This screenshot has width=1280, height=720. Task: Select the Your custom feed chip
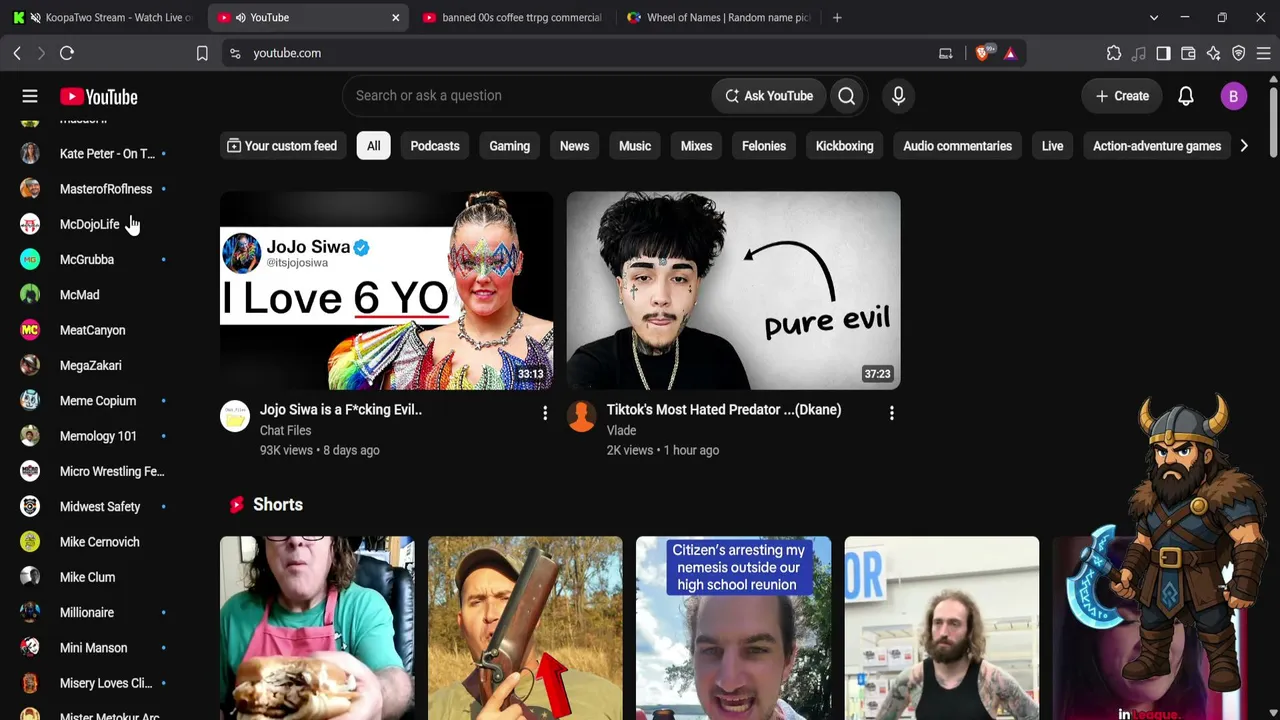(x=282, y=146)
